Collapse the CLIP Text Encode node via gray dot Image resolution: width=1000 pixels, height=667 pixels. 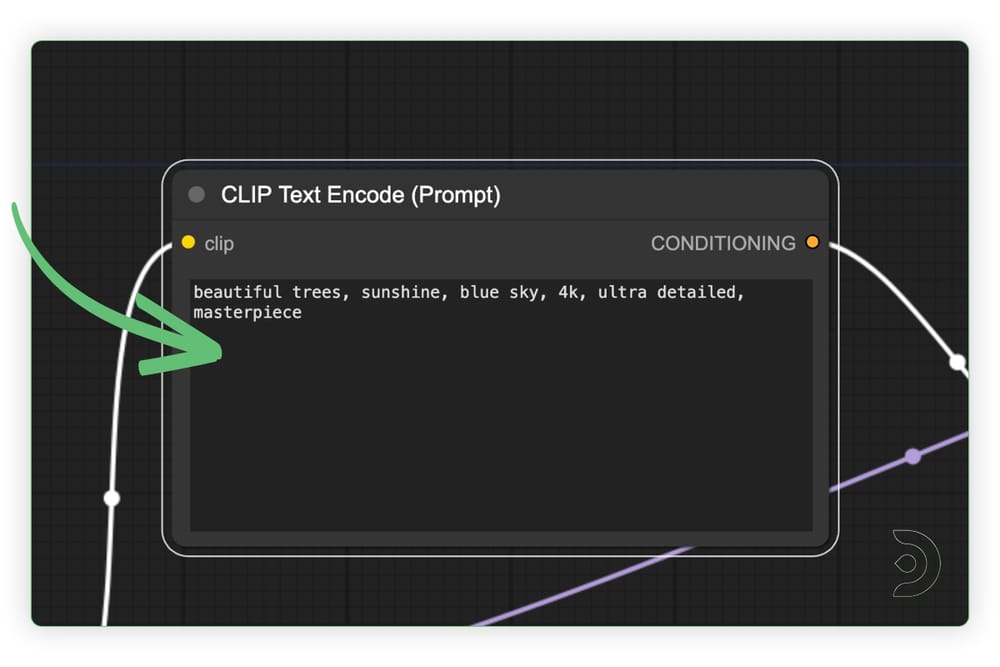(197, 194)
